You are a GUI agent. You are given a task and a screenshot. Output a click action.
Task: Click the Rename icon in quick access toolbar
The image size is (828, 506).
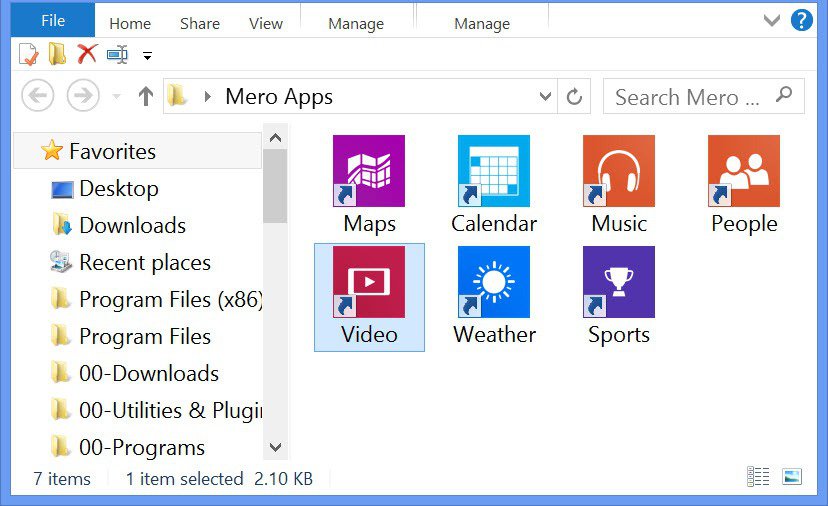click(x=117, y=54)
